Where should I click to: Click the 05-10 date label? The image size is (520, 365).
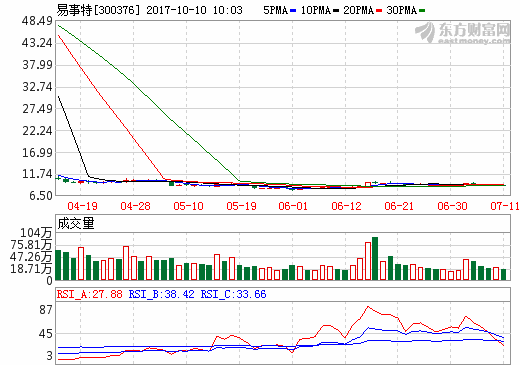(x=188, y=206)
